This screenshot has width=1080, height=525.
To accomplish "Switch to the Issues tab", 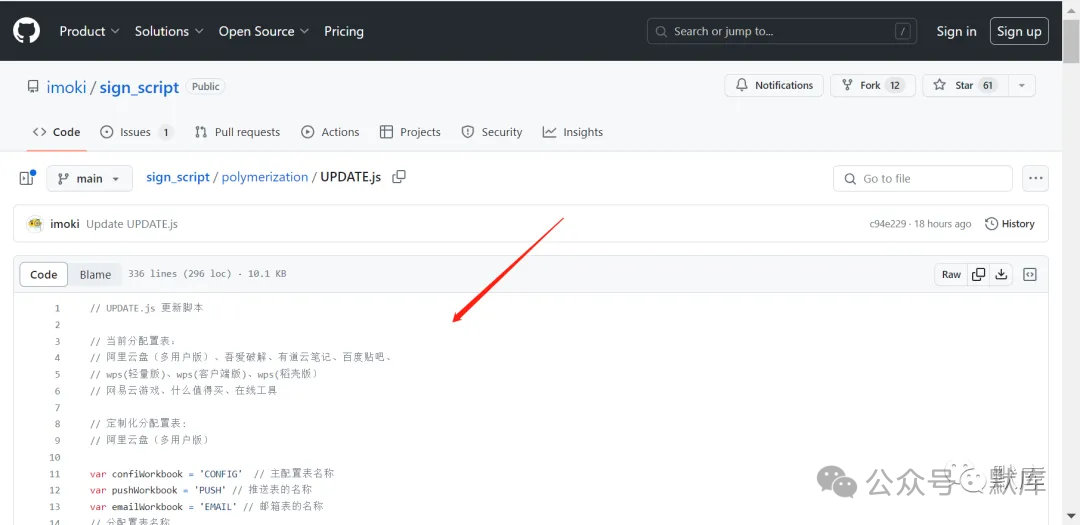I will point(136,132).
